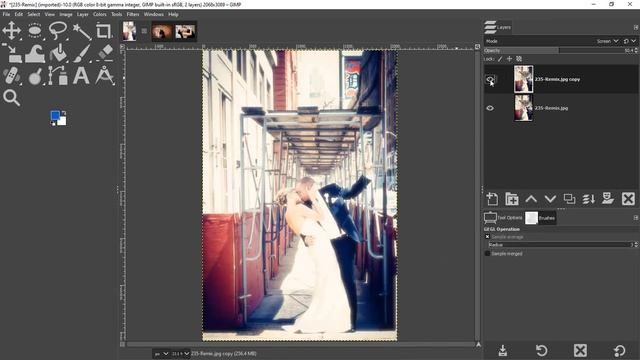Image resolution: width=640 pixels, height=360 pixels.
Task: Select the Crop tool
Action: pos(104,31)
